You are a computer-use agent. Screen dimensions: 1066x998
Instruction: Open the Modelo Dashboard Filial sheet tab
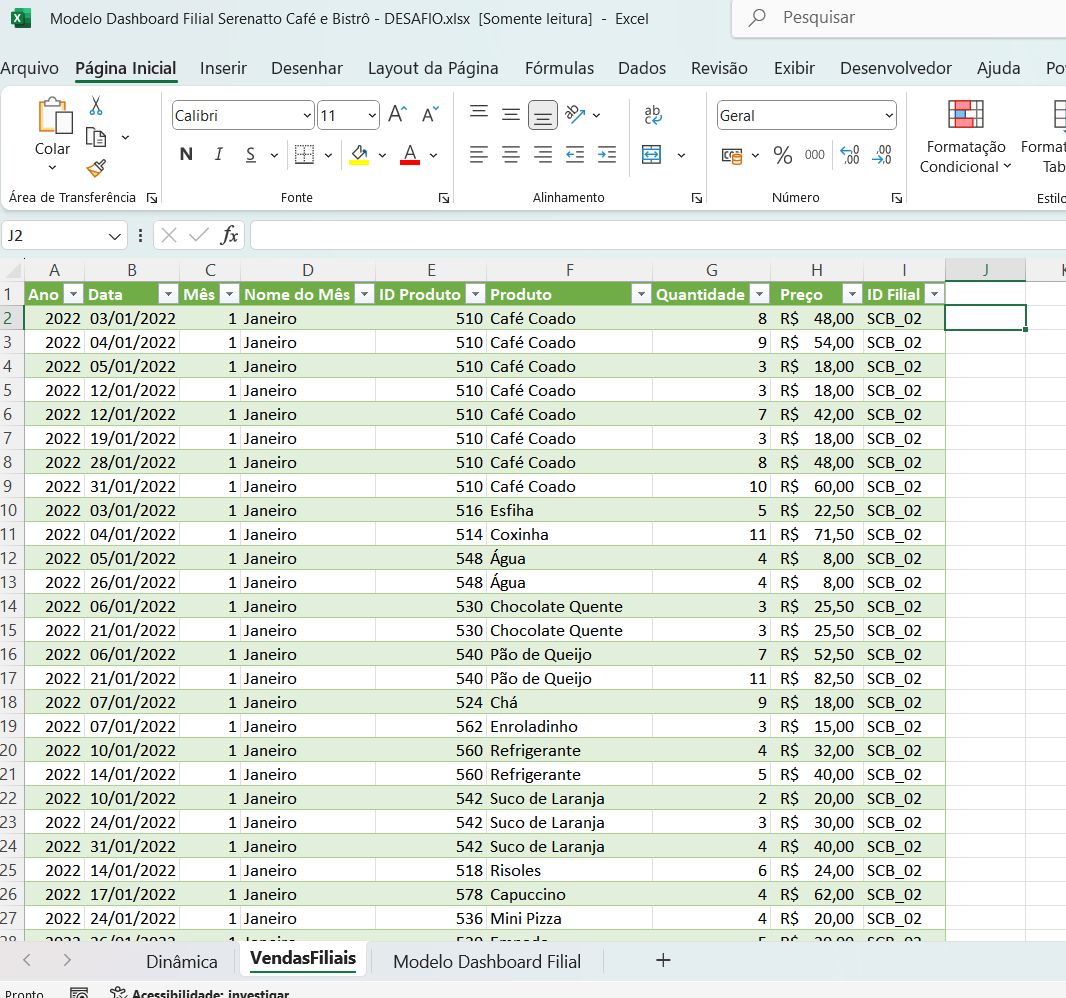pos(487,961)
